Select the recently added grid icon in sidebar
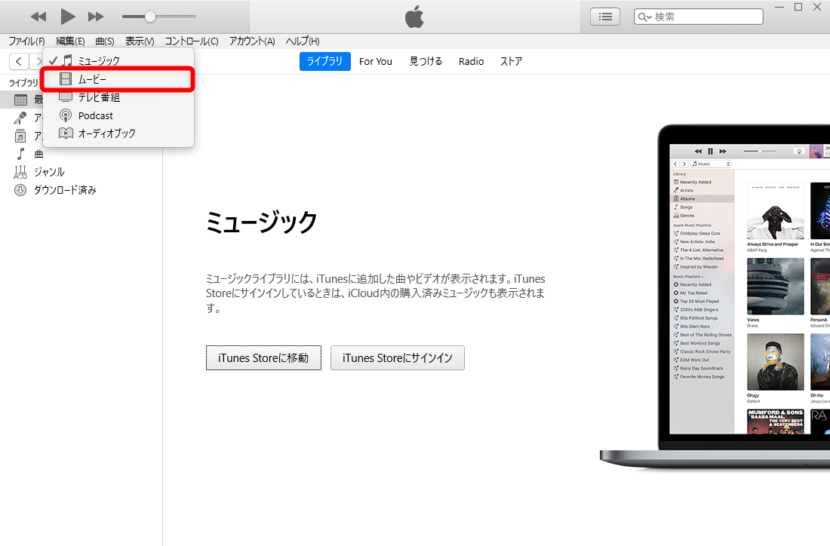830x546 pixels. [21, 100]
